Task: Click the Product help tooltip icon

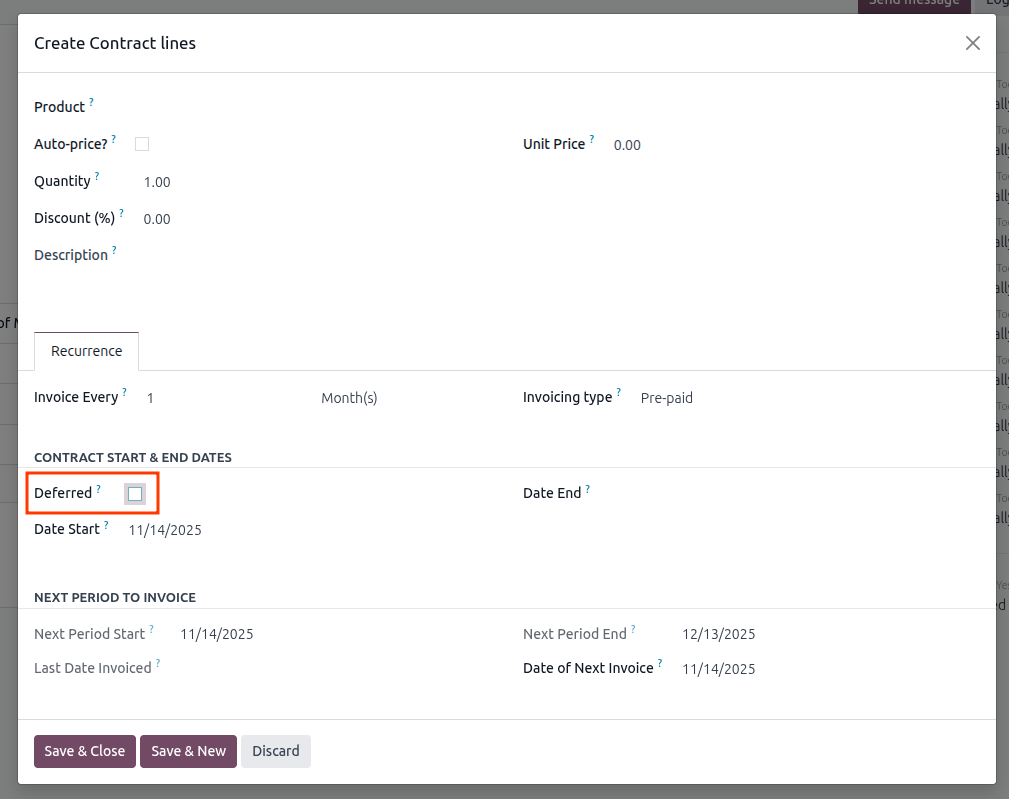Action: pos(91,102)
